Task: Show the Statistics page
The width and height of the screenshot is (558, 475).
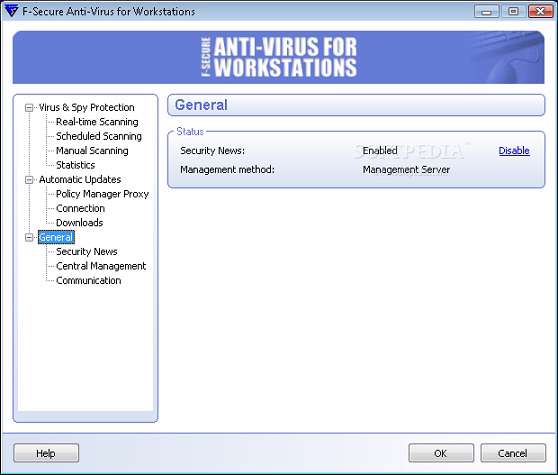Action: coord(75,165)
